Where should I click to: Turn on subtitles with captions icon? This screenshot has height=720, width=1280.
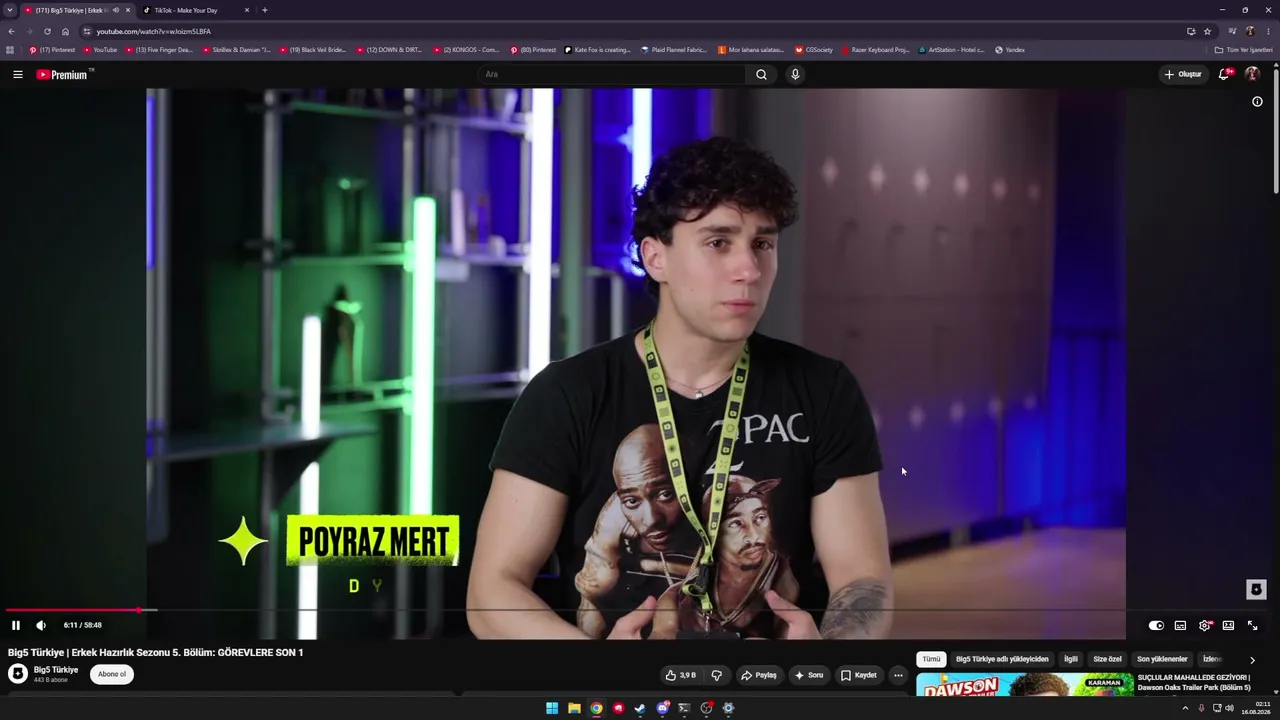1180,625
